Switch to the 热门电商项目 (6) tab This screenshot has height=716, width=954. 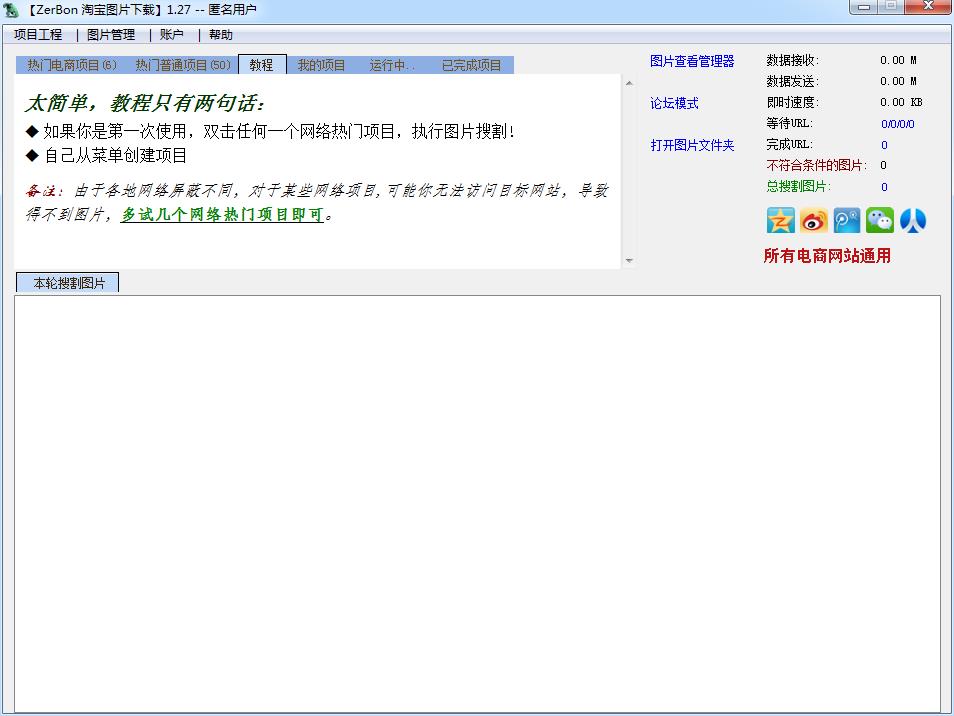[72, 65]
